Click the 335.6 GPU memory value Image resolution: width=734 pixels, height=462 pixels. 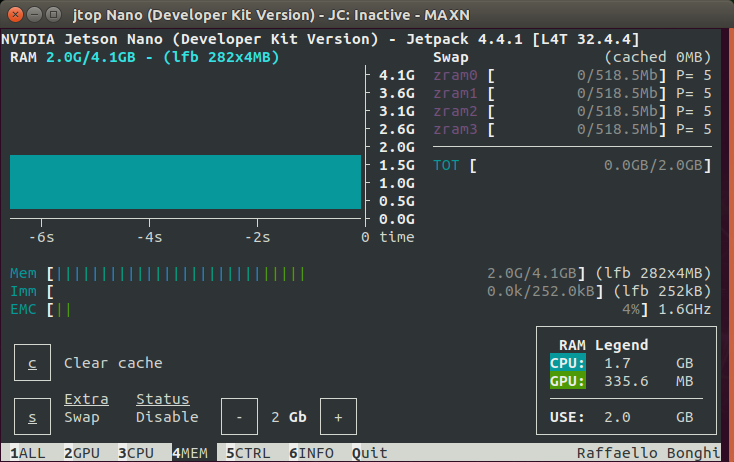point(626,381)
